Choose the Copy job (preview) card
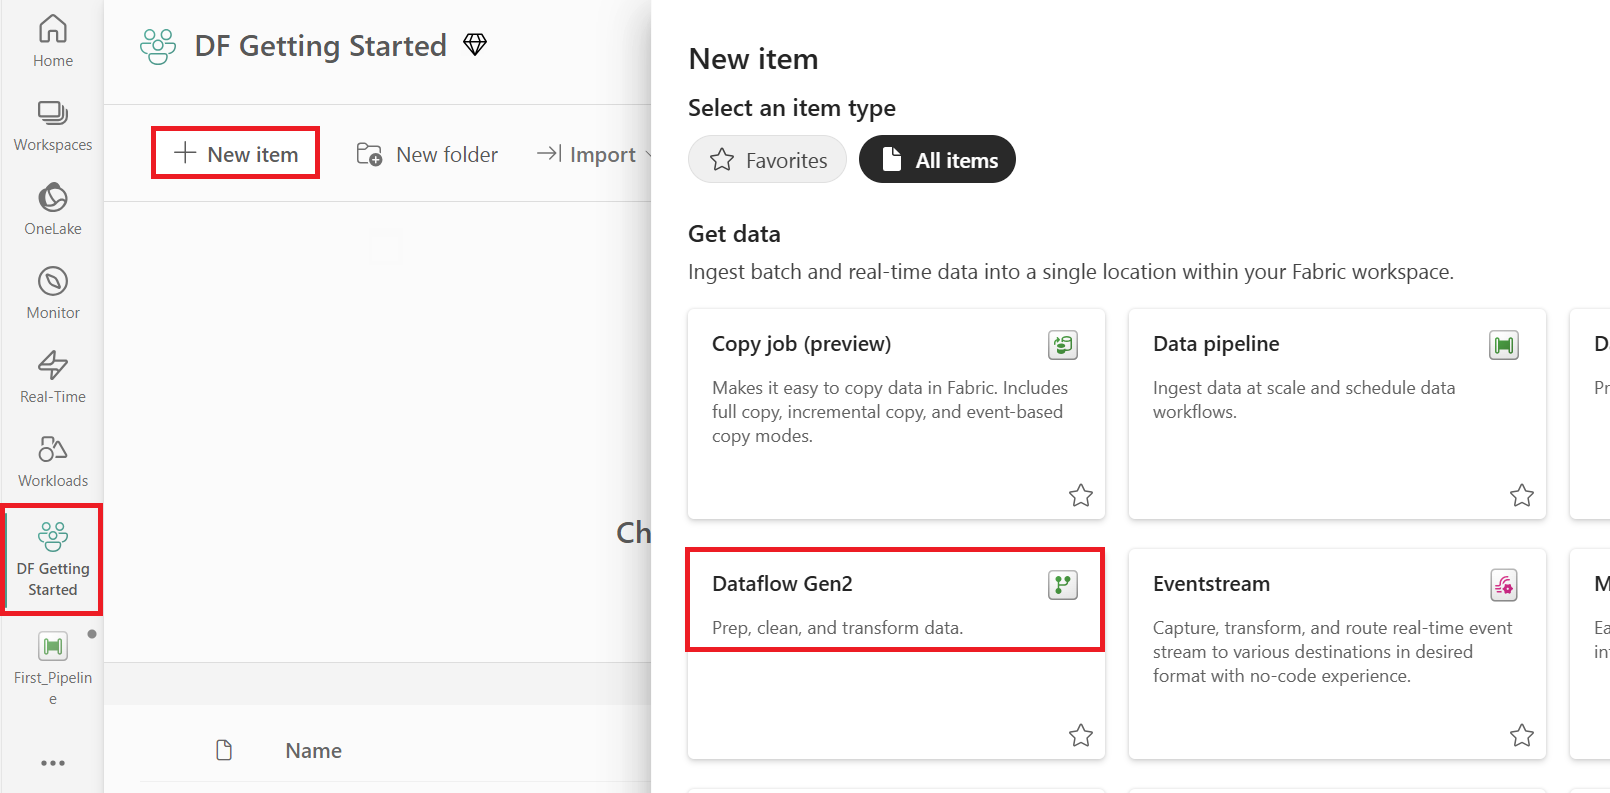This screenshot has width=1610, height=793. click(896, 413)
